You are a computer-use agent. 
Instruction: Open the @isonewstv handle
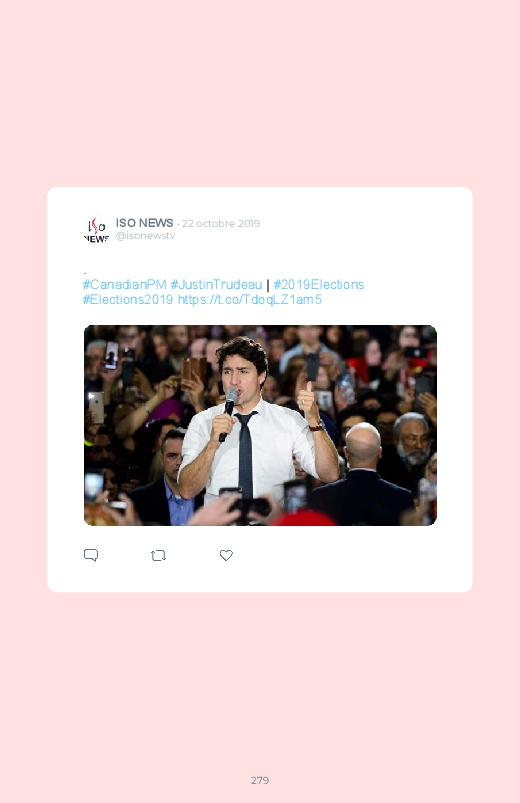coord(145,236)
